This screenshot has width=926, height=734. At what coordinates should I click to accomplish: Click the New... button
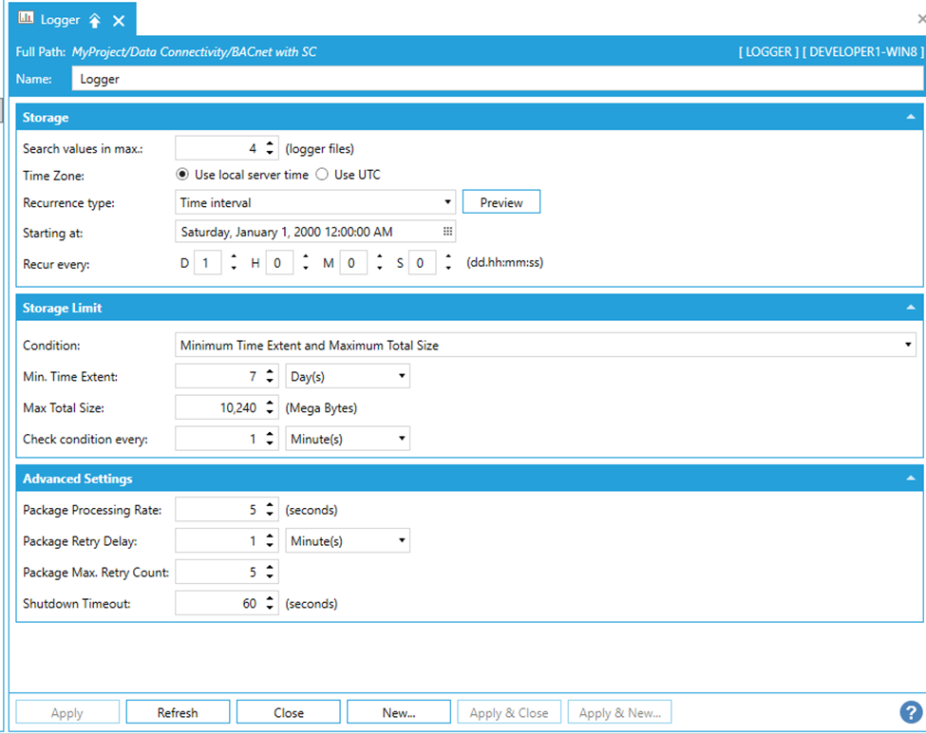398,712
